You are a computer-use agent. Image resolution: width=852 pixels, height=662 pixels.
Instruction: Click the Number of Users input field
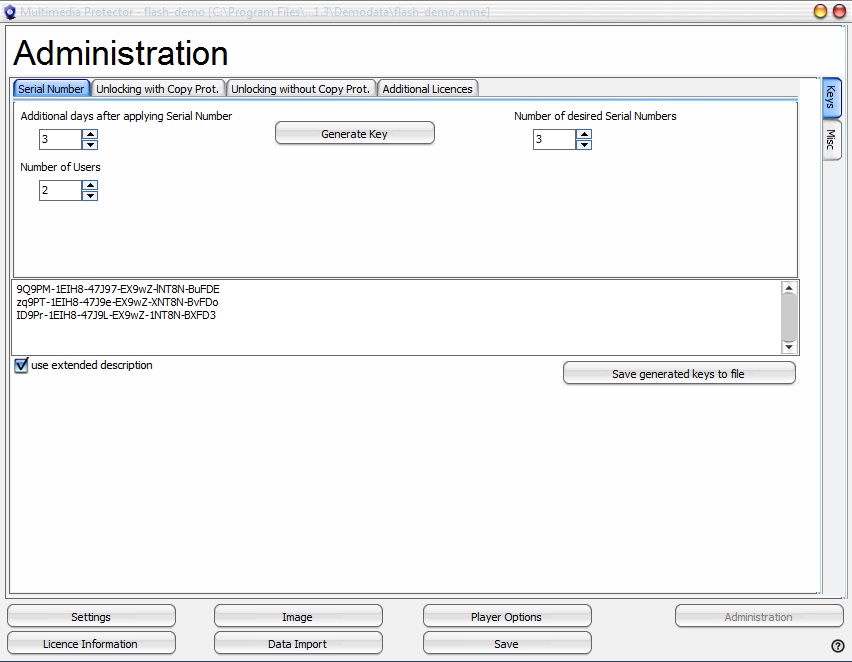(60, 190)
